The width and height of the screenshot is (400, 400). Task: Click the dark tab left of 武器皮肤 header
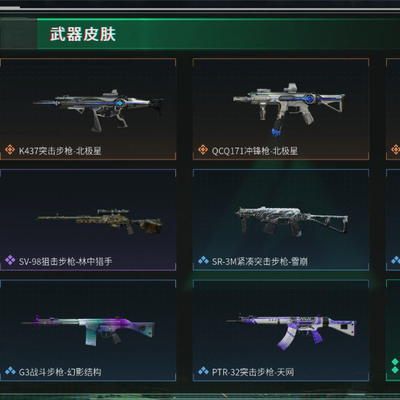(x=18, y=34)
